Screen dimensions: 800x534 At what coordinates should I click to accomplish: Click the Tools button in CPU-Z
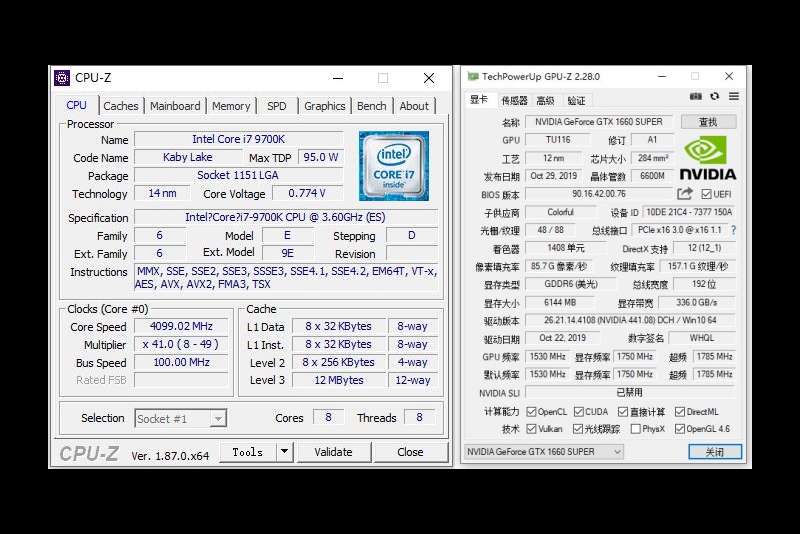[x=247, y=452]
